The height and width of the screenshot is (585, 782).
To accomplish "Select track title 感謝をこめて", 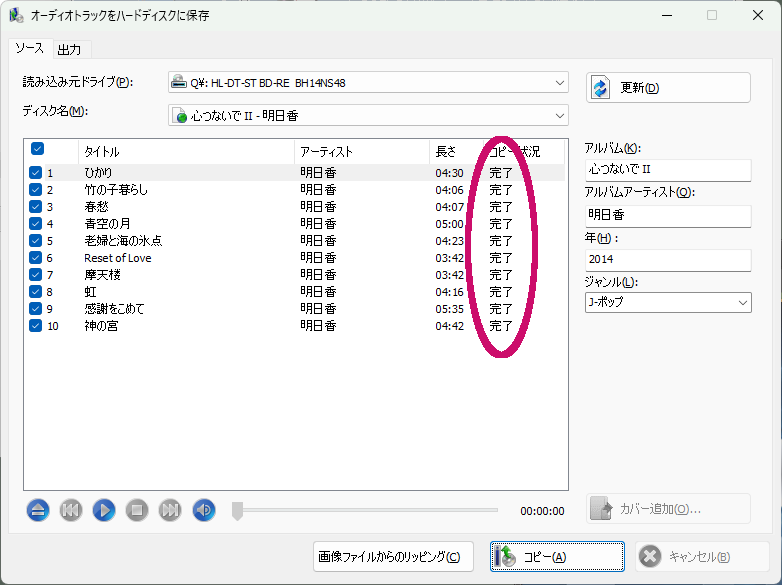I will tap(114, 309).
